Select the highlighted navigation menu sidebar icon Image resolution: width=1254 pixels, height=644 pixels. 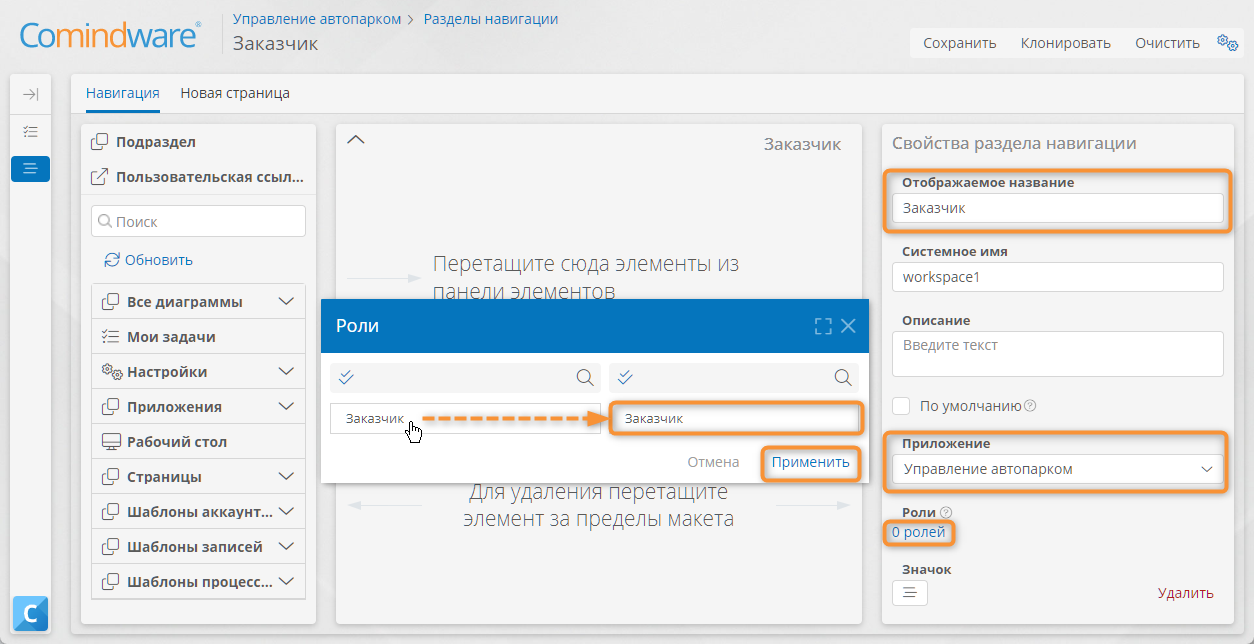click(x=30, y=168)
